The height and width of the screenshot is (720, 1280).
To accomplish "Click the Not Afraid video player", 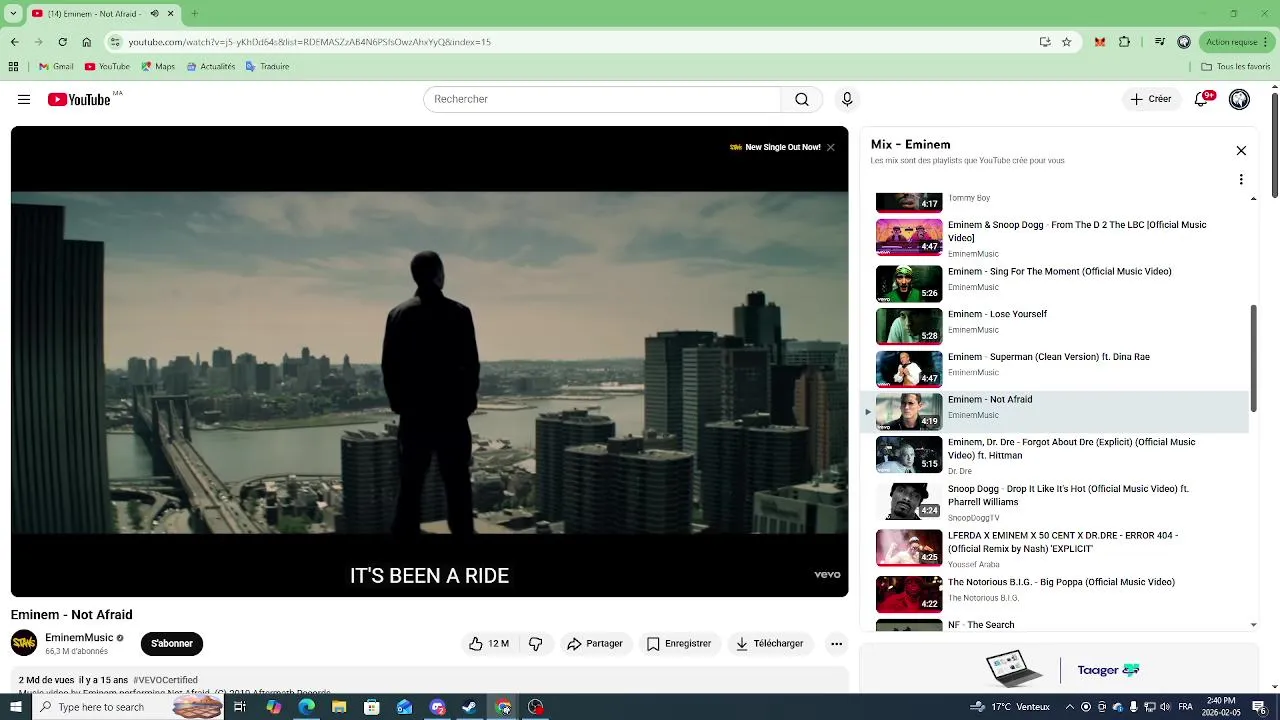I will [x=429, y=361].
